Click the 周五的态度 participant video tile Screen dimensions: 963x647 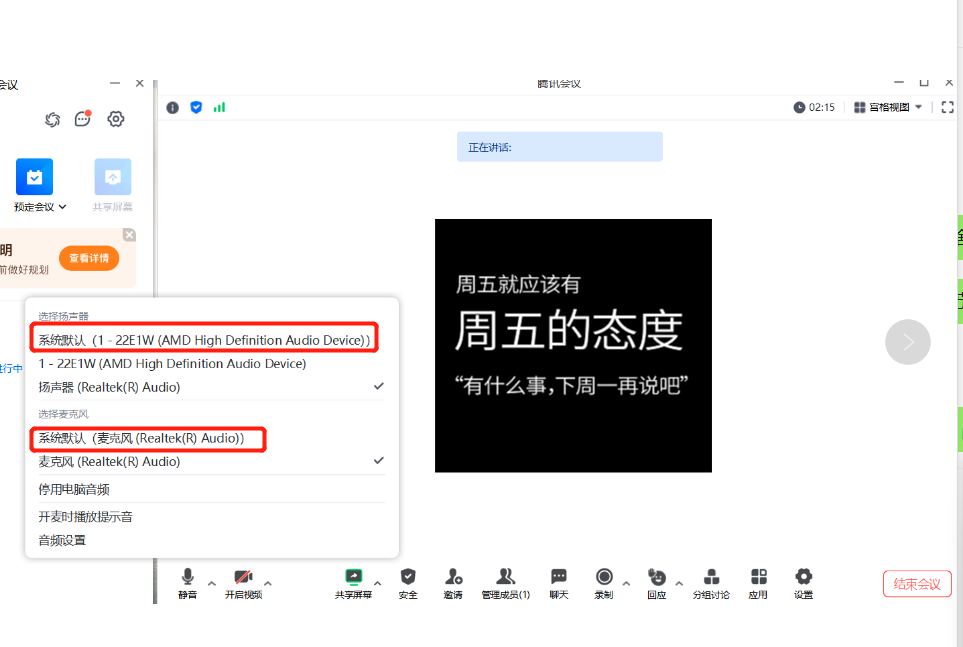coord(573,346)
